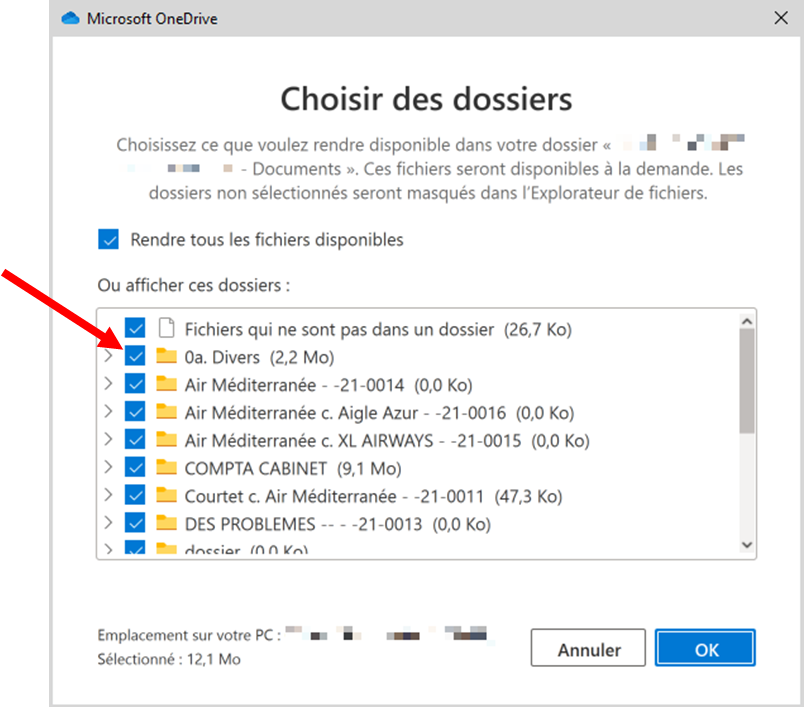Expand the 0a. Divers folder
The width and height of the screenshot is (804, 707).
pos(108,356)
